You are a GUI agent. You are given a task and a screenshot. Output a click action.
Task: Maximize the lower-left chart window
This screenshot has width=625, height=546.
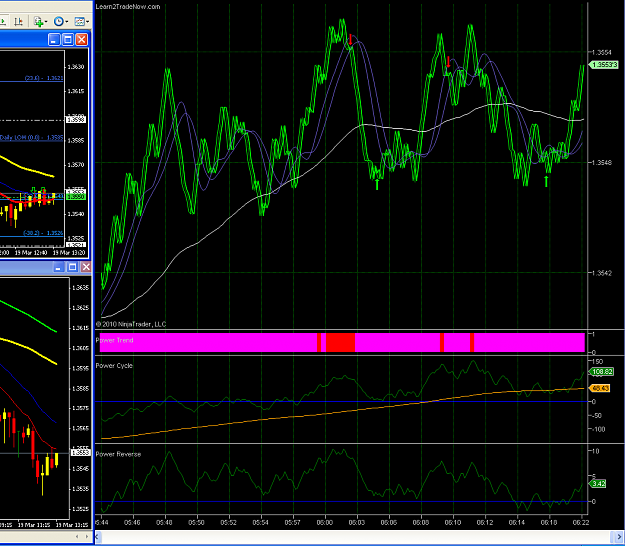pos(72,267)
